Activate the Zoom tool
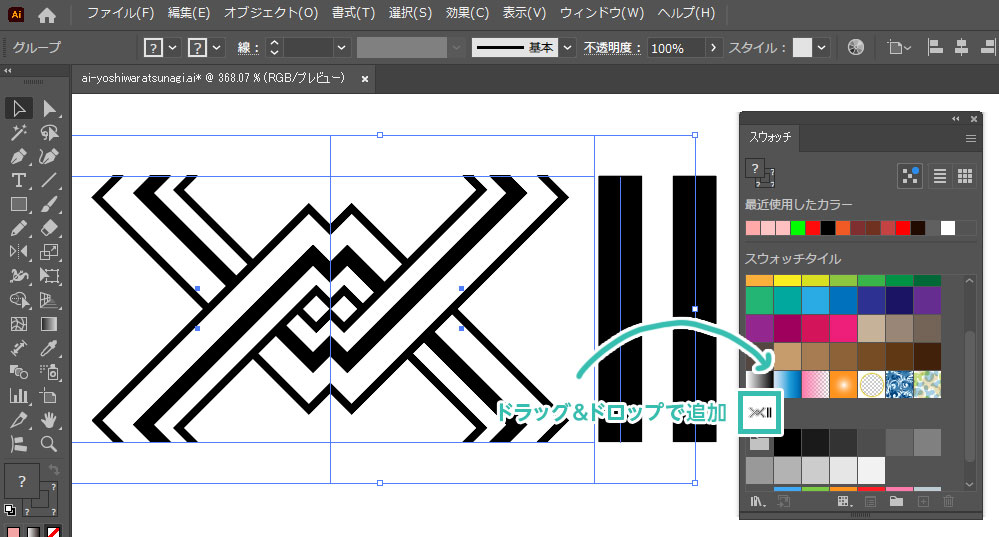 click(x=49, y=443)
